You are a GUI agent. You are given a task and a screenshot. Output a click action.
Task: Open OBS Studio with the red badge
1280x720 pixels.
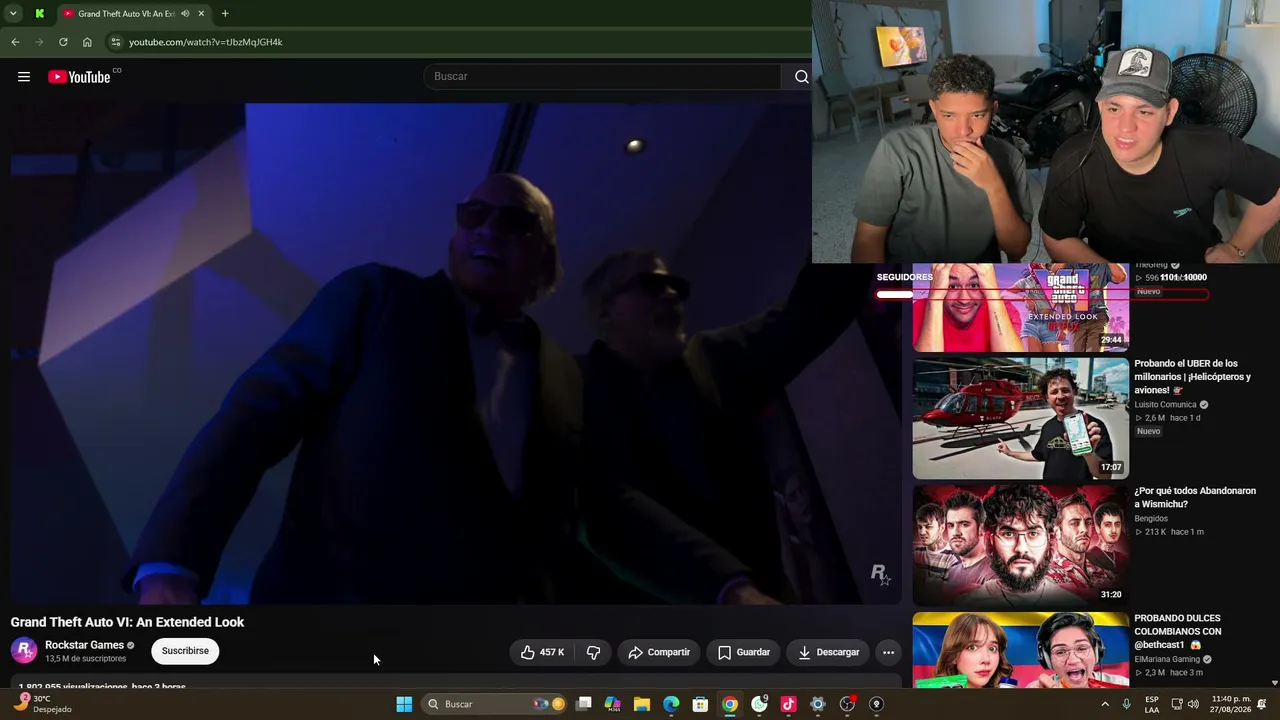coord(848,704)
